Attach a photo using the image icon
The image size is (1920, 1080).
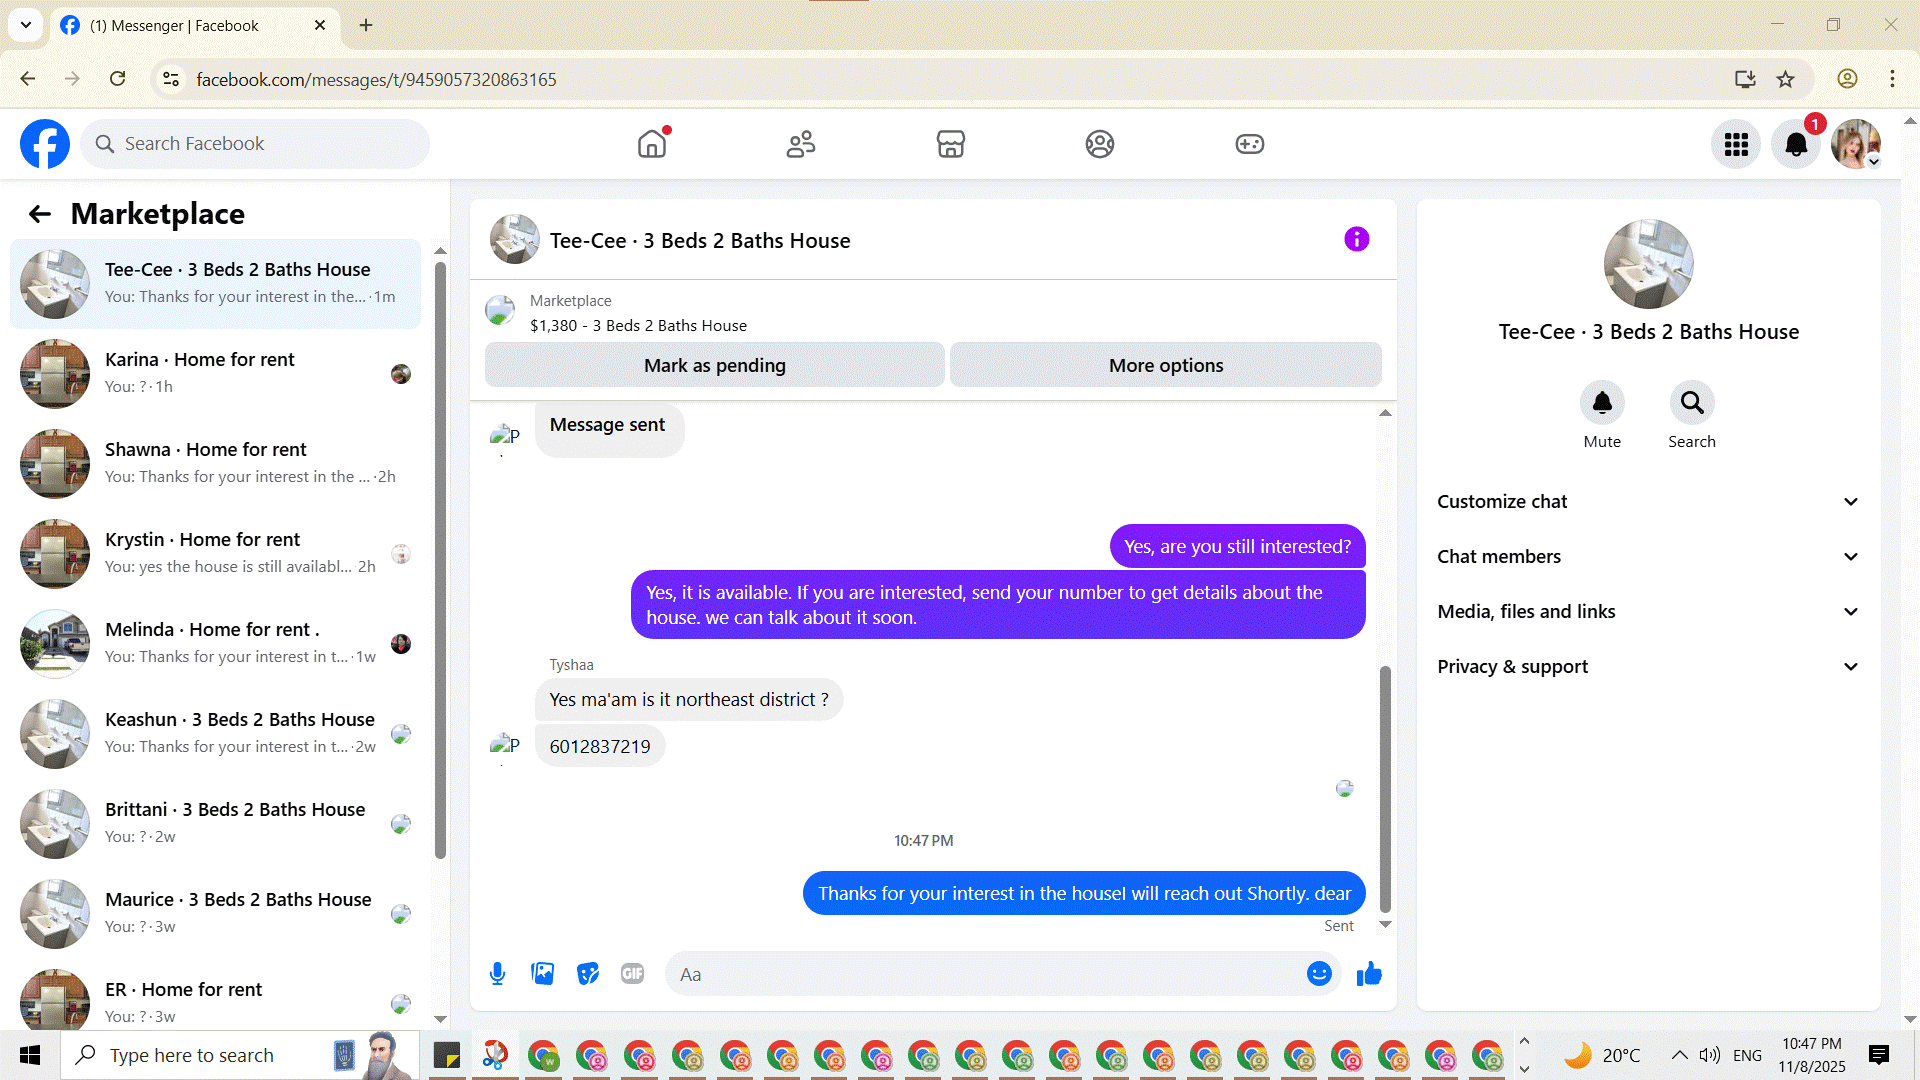tap(542, 974)
